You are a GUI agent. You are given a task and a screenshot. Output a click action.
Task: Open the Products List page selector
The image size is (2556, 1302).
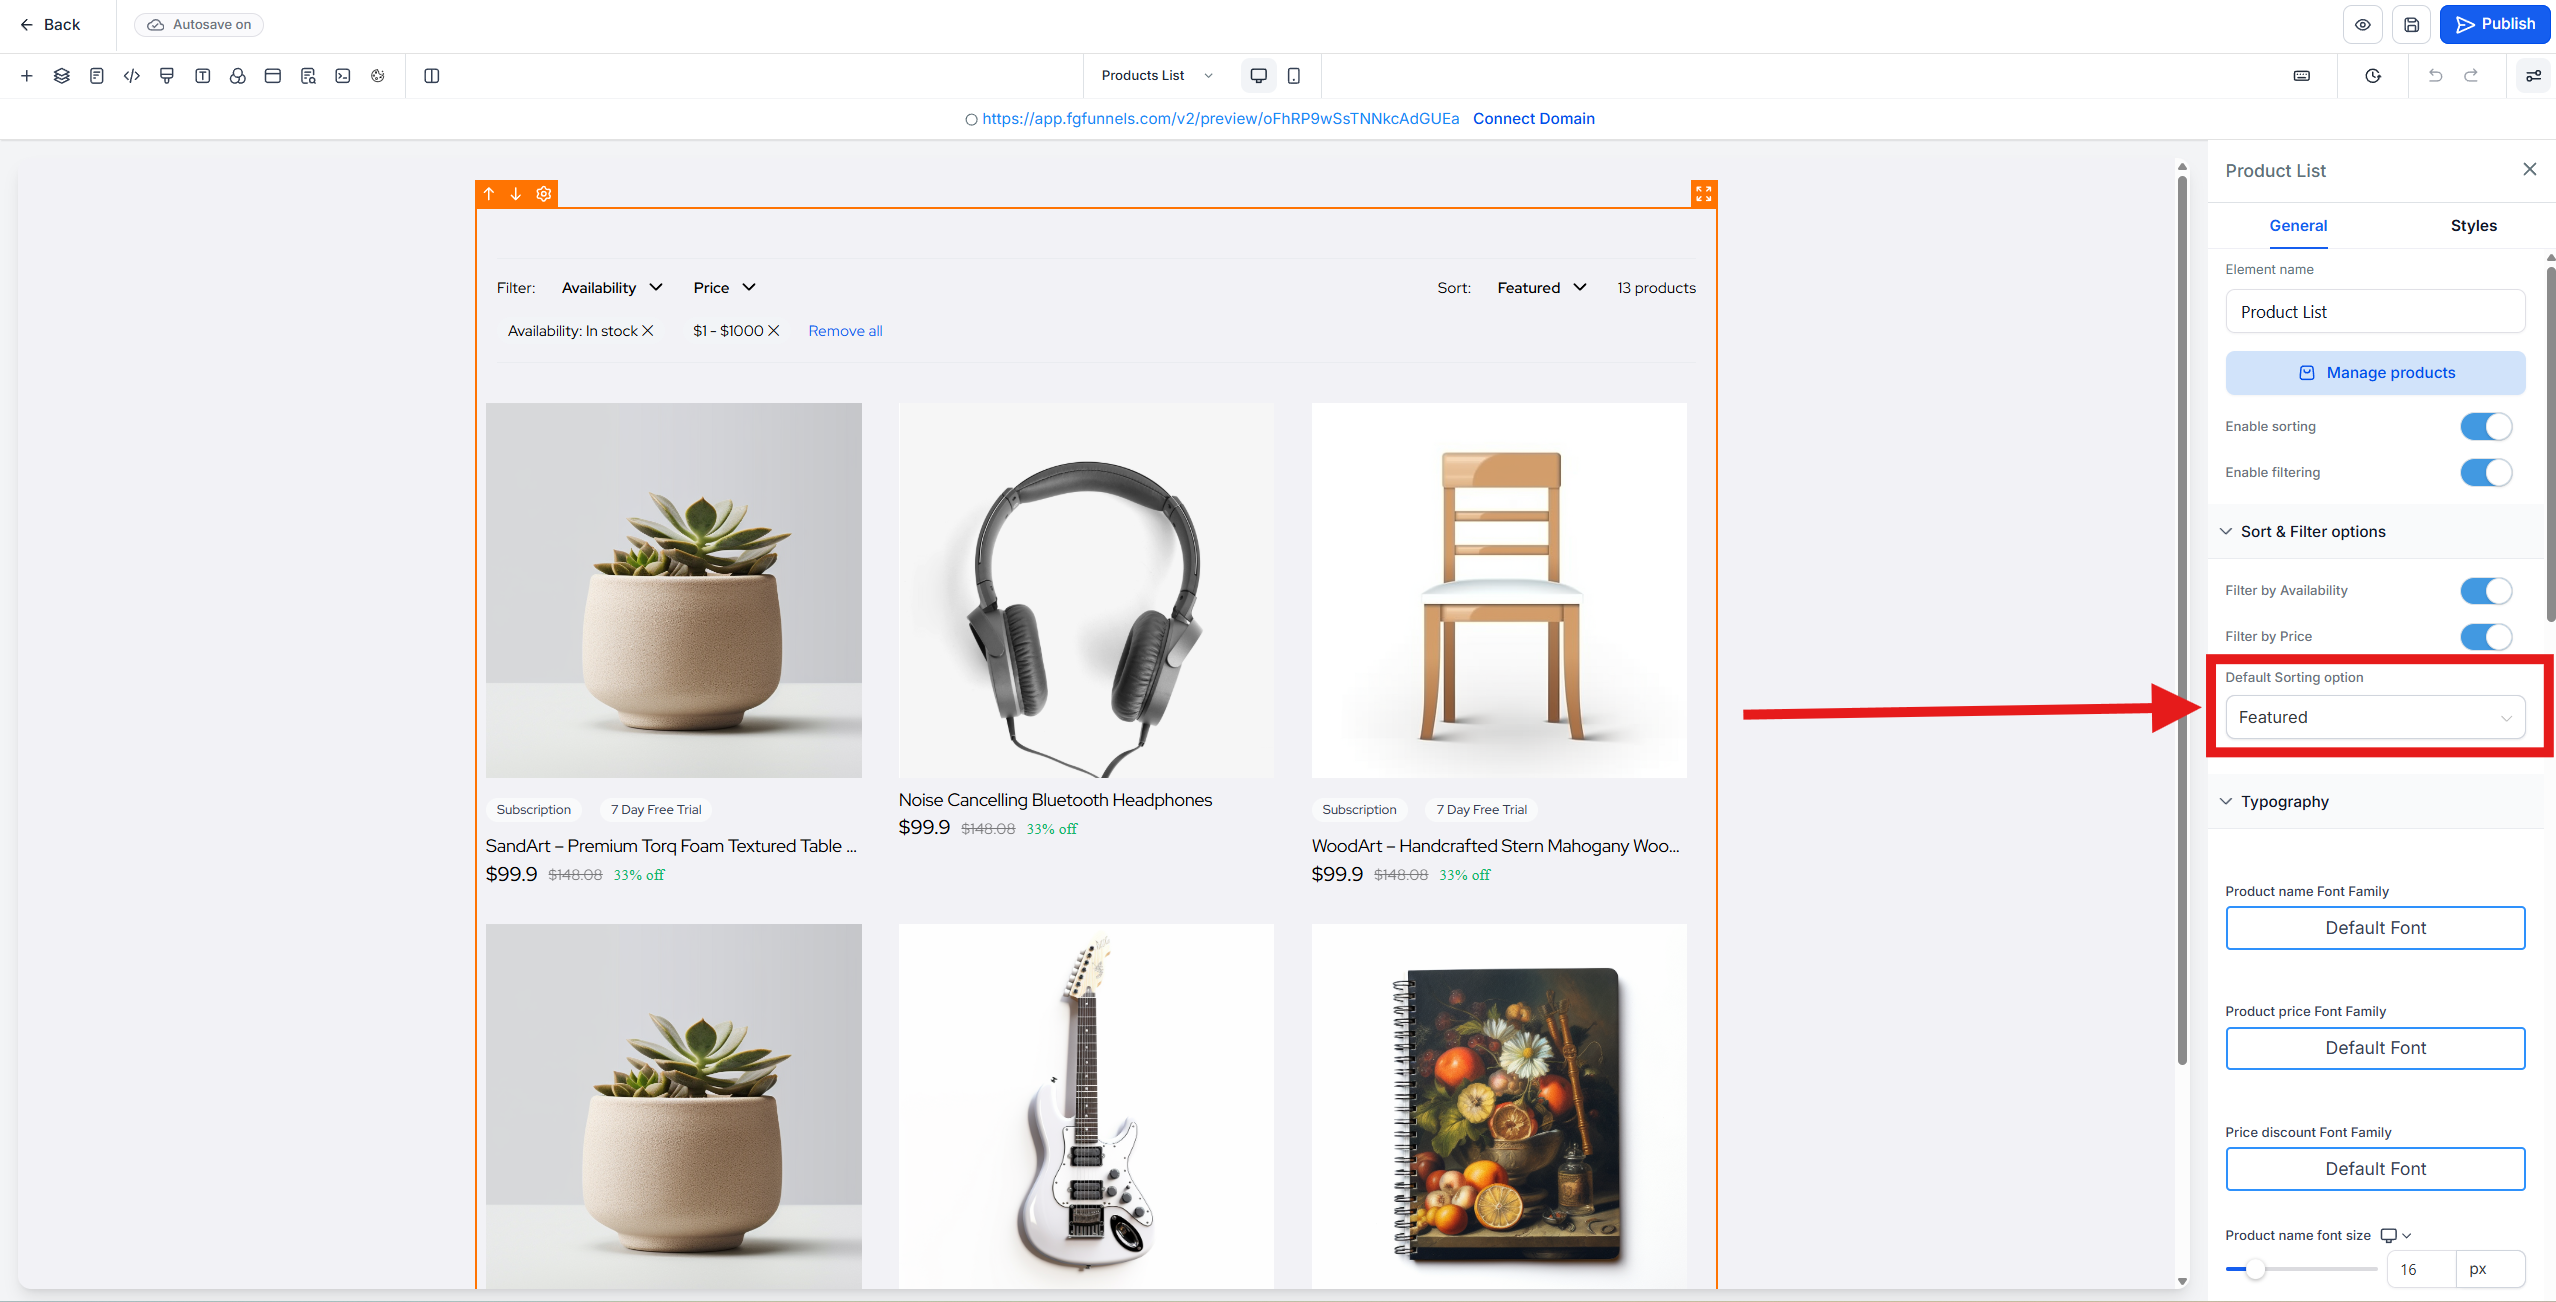pyautogui.click(x=1156, y=76)
